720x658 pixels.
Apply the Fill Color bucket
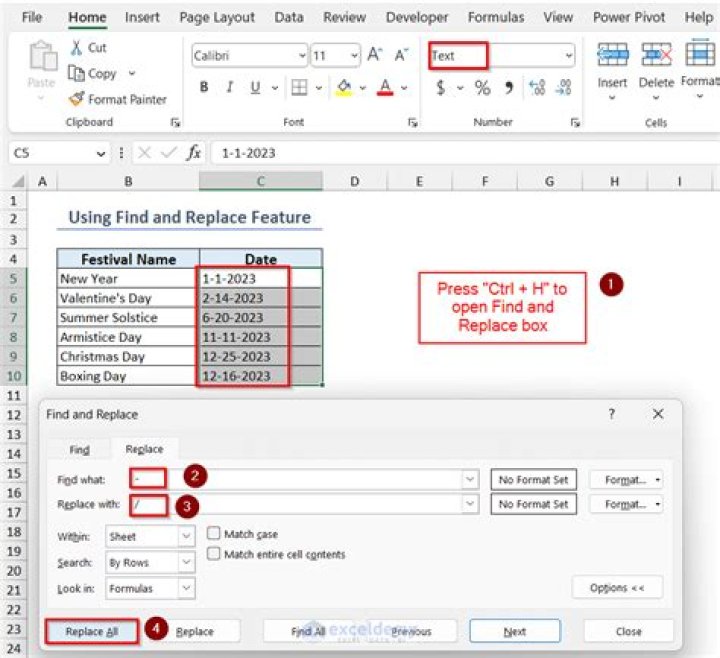point(344,87)
